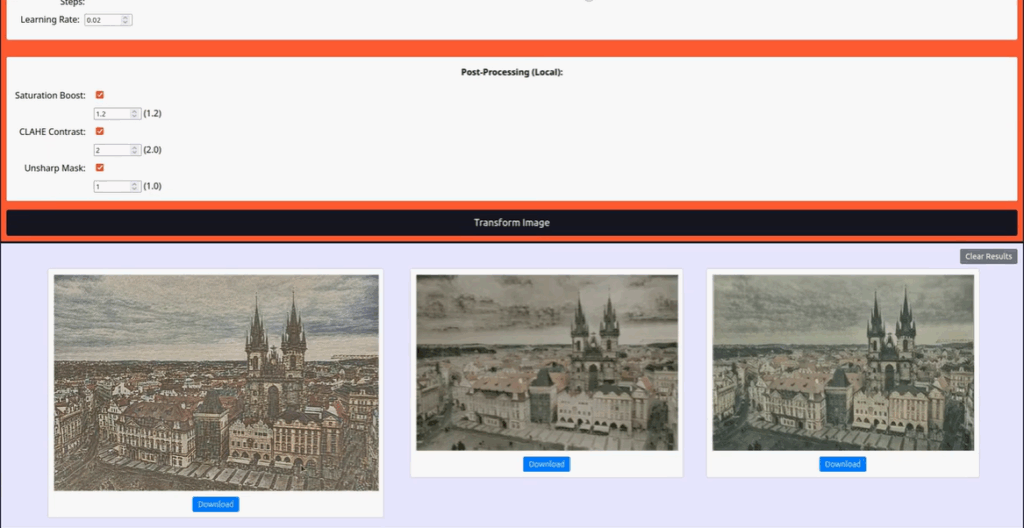1024x528 pixels.
Task: Toggle the CLAHE Contrast checkbox
Action: [100, 131]
